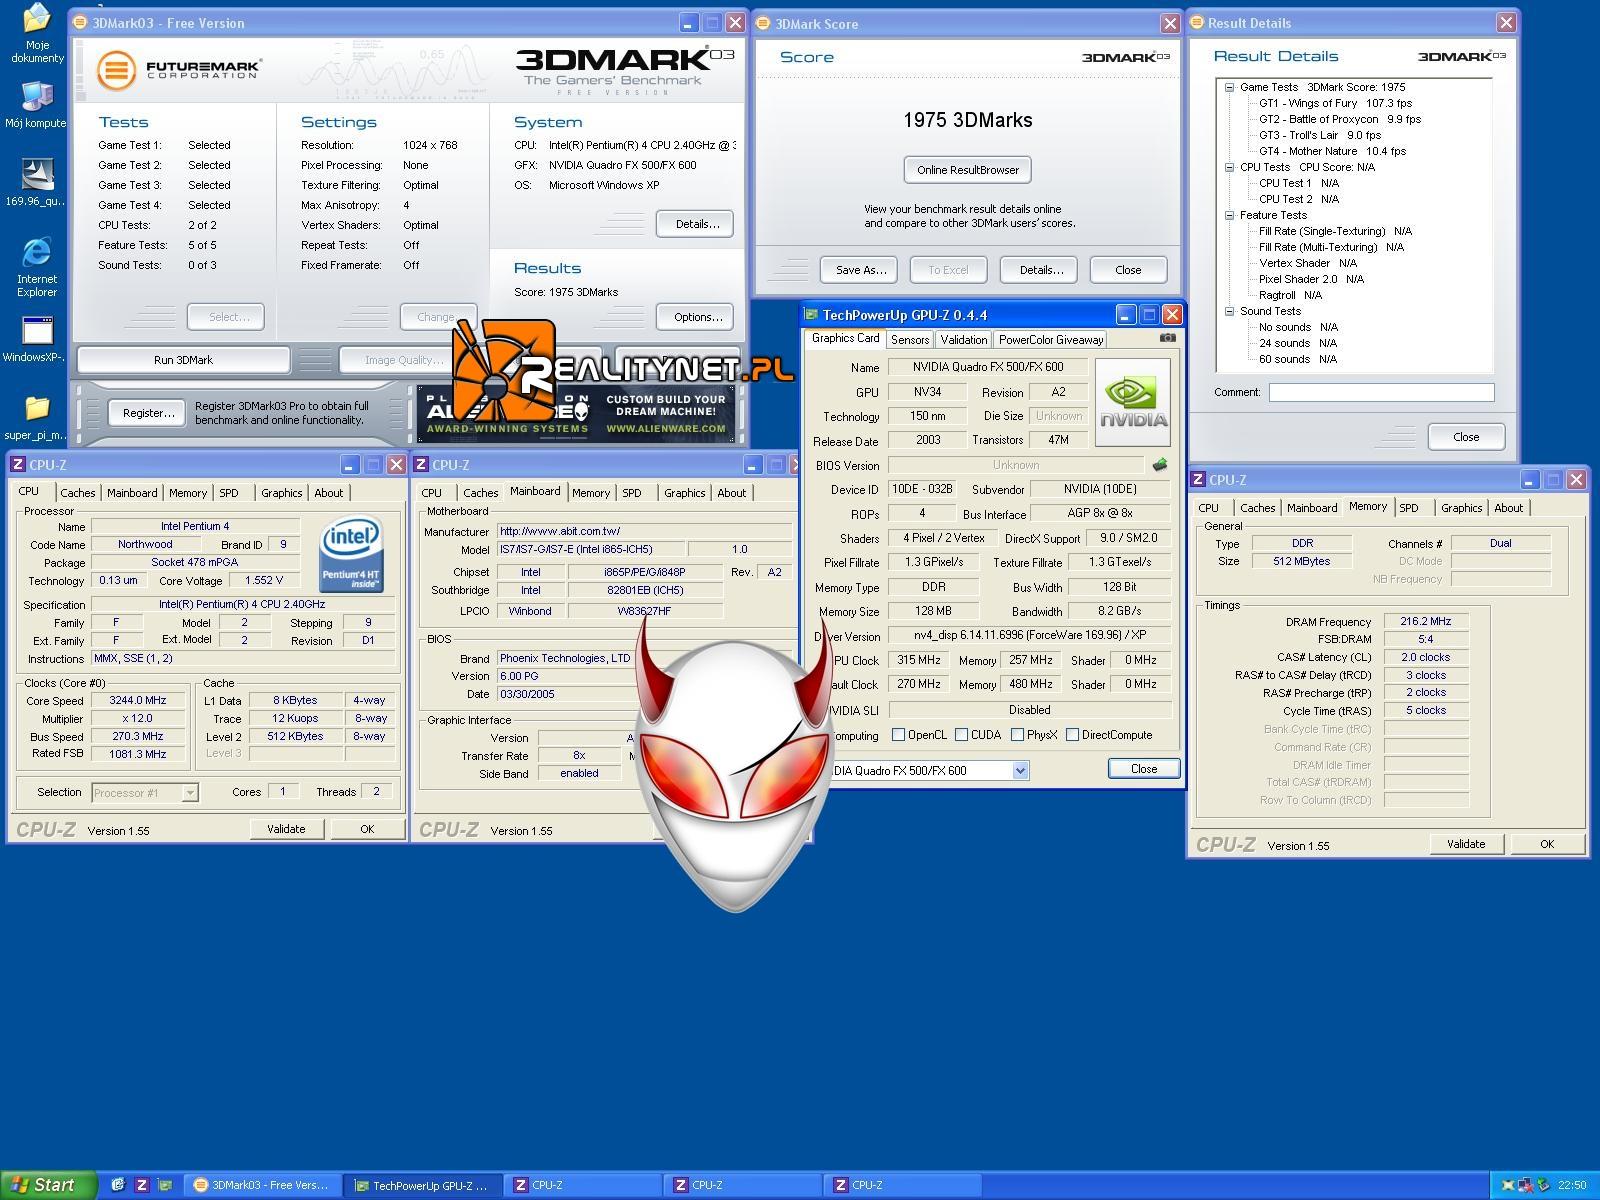The image size is (1600, 1200).
Task: Toggle the PhysX checkbox
Action: click(1017, 735)
